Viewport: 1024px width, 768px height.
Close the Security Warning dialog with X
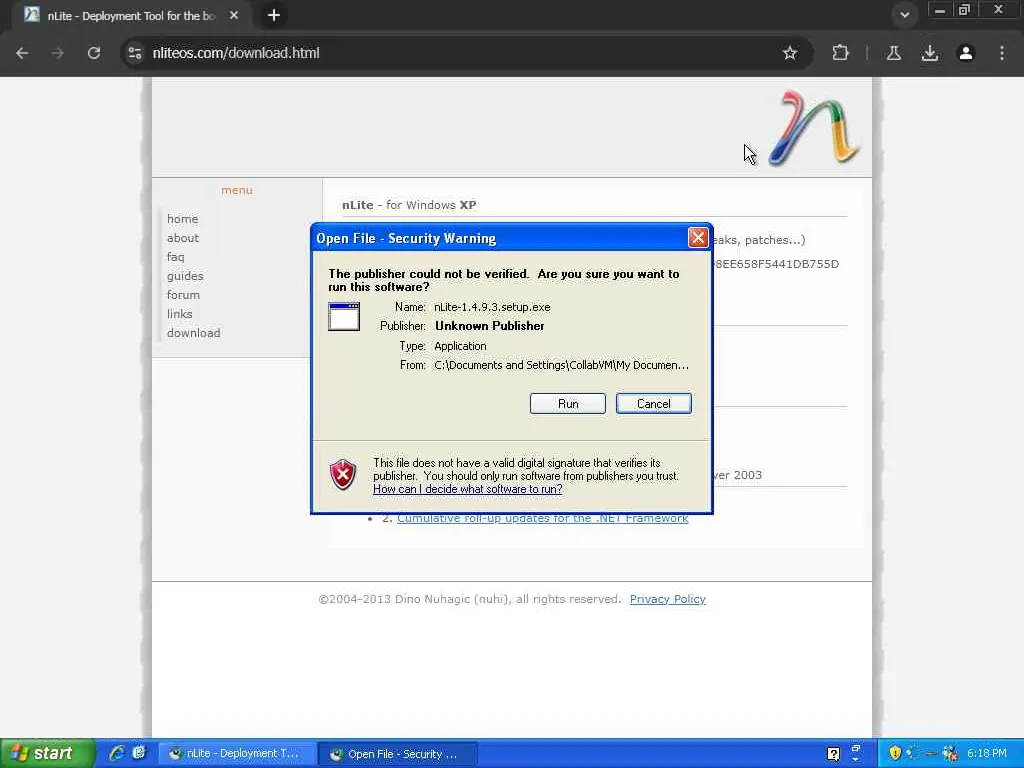(x=697, y=238)
